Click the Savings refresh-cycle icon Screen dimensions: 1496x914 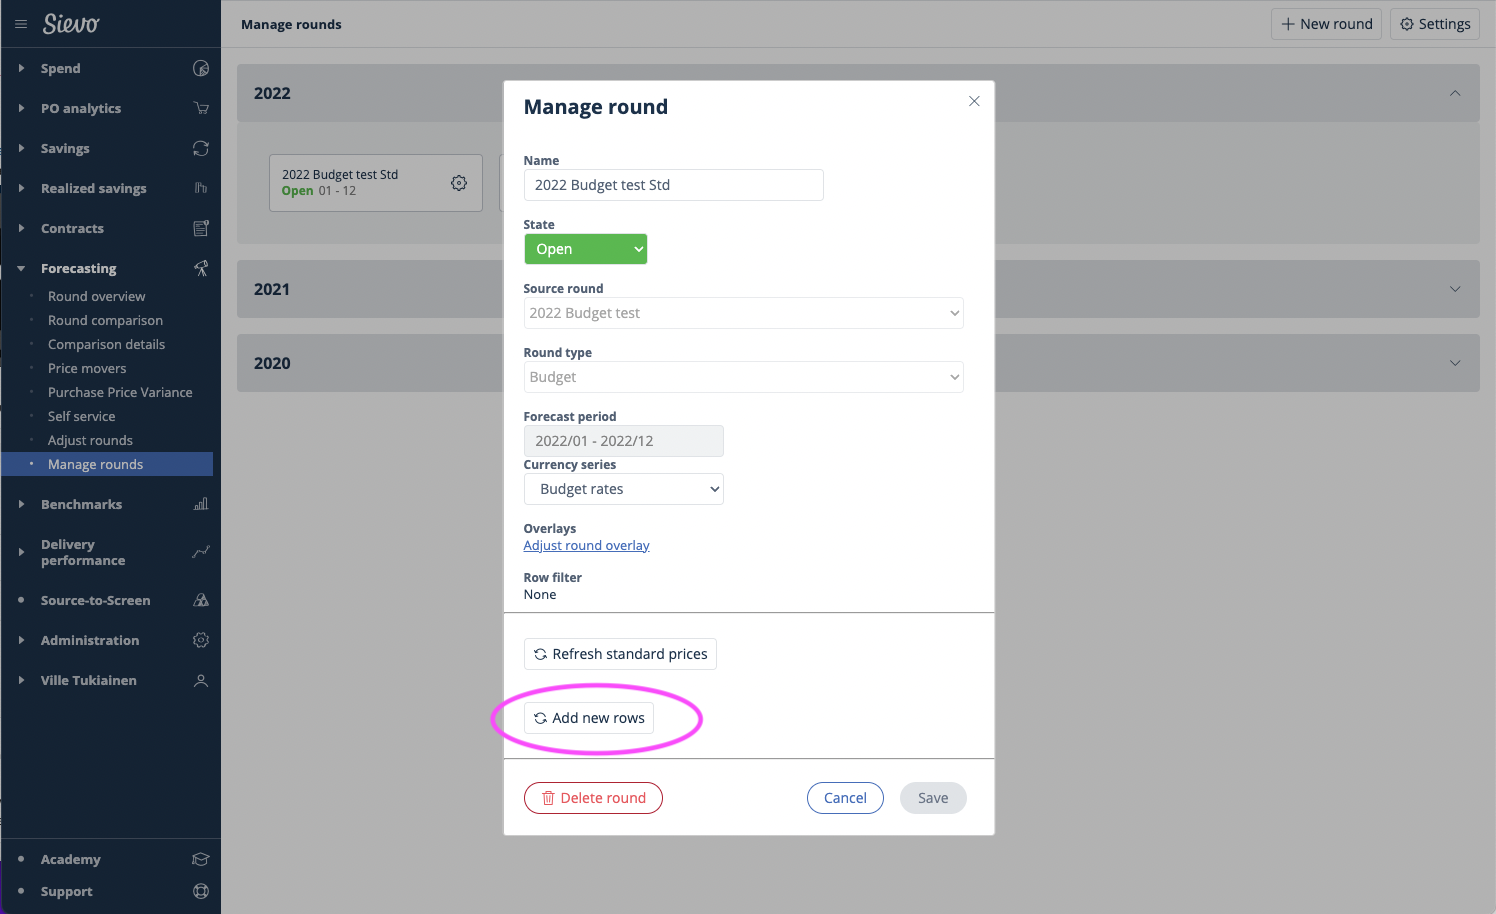(x=201, y=148)
